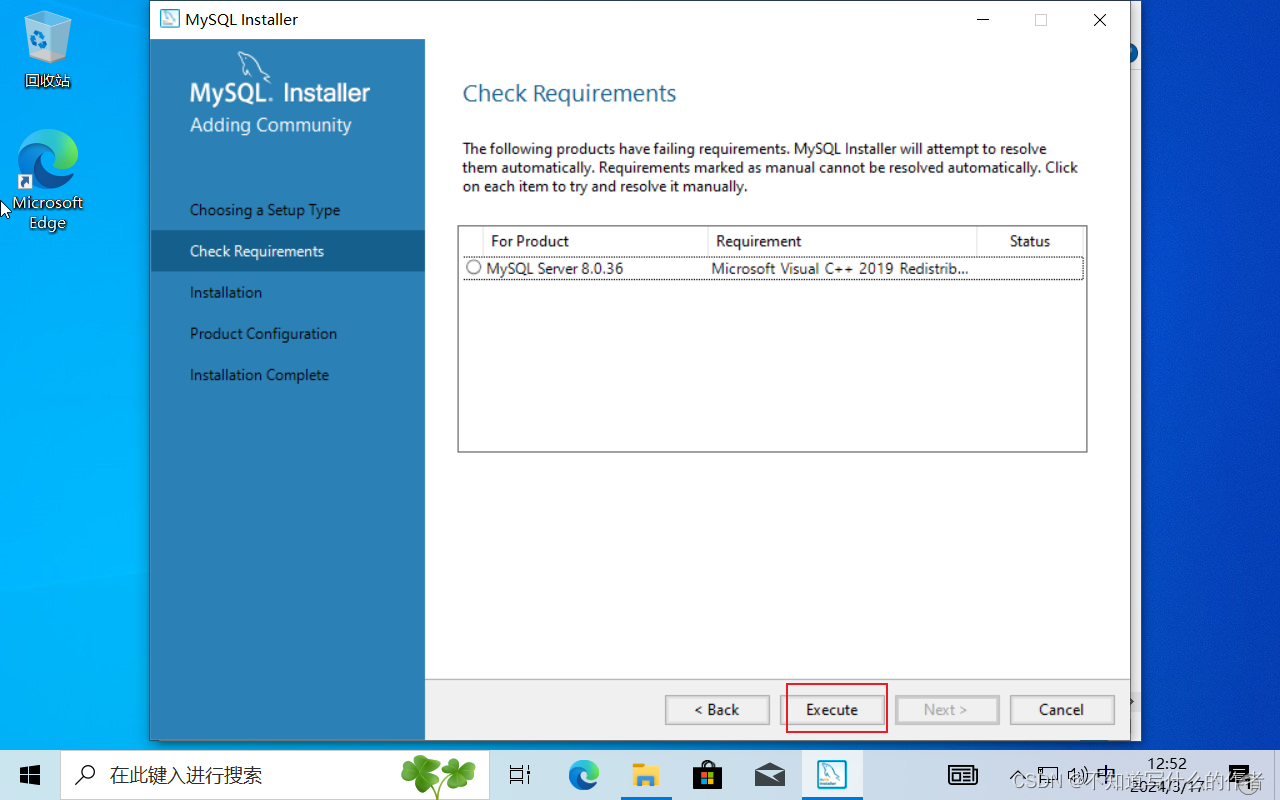Select the Product Configuration step
The height and width of the screenshot is (800, 1280).
point(263,333)
